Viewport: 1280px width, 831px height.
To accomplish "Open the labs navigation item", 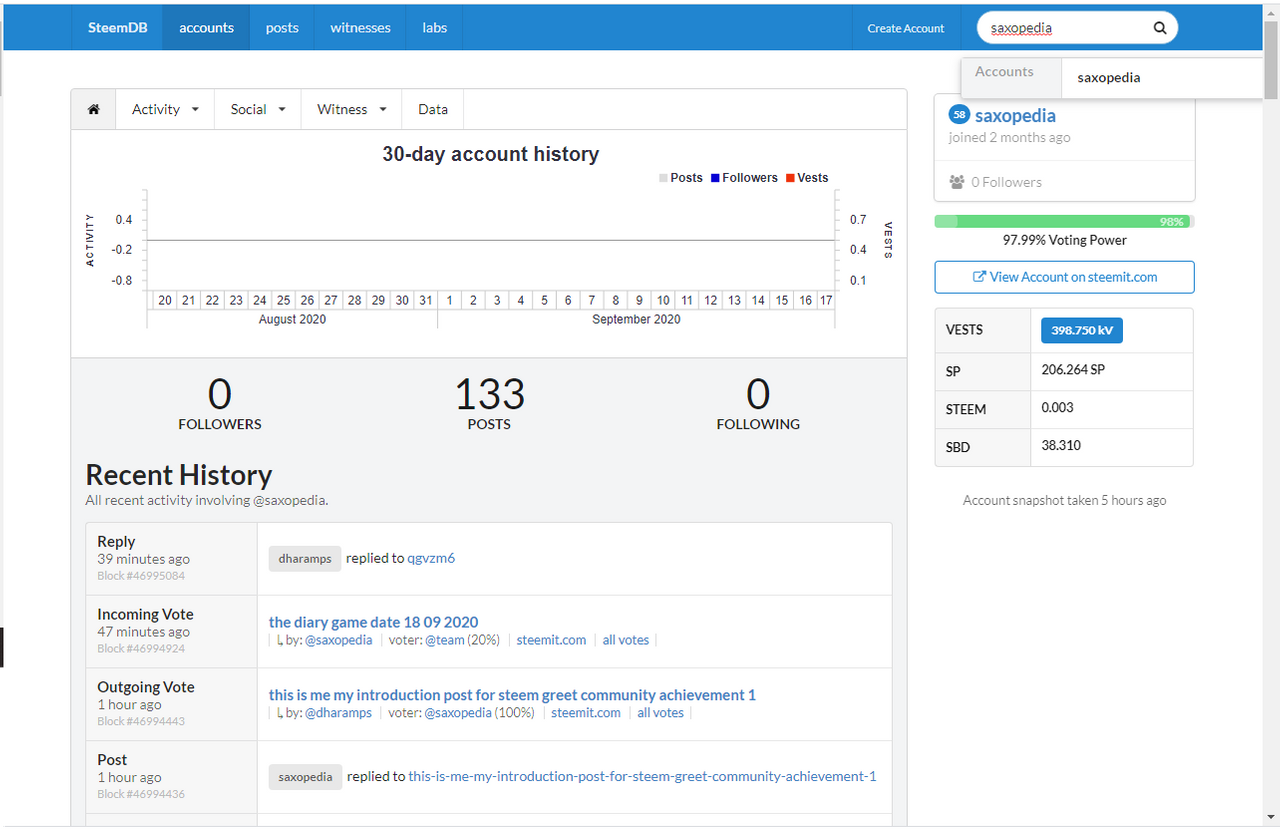I will coord(435,28).
